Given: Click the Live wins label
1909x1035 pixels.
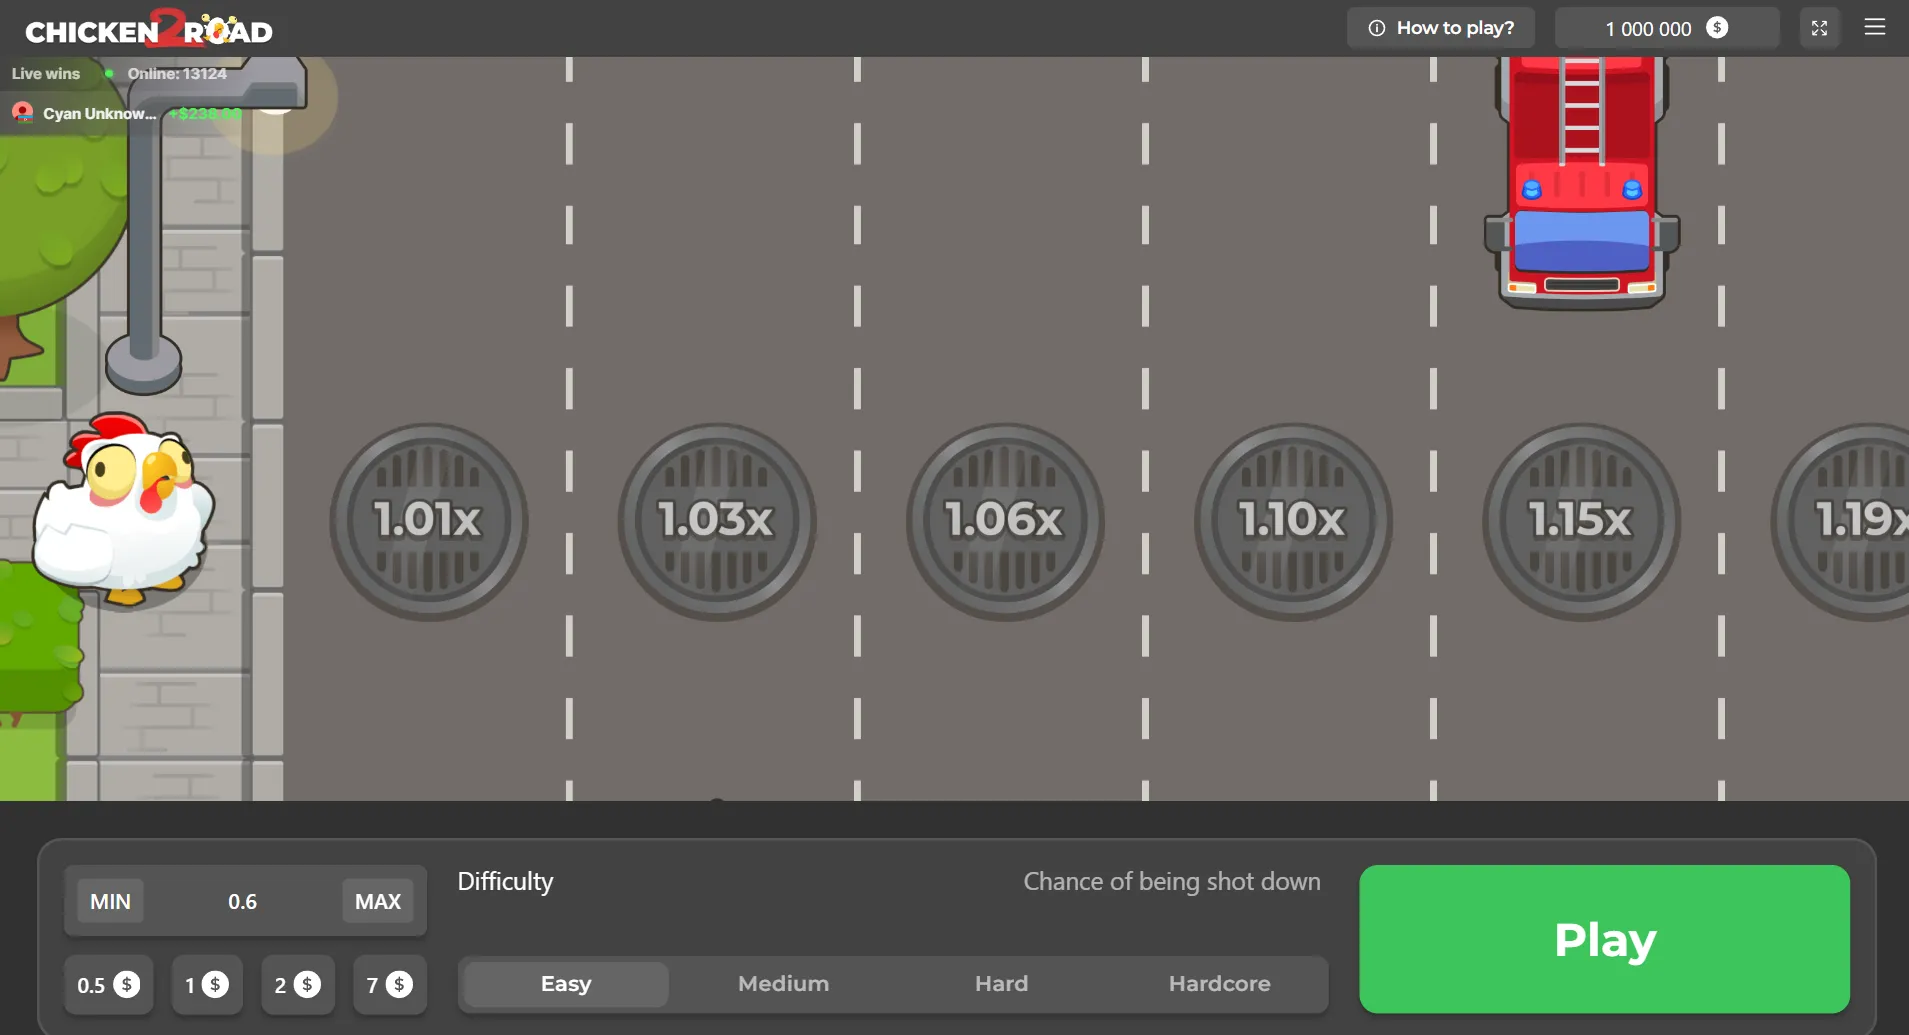Looking at the screenshot, I should pyautogui.click(x=45, y=73).
